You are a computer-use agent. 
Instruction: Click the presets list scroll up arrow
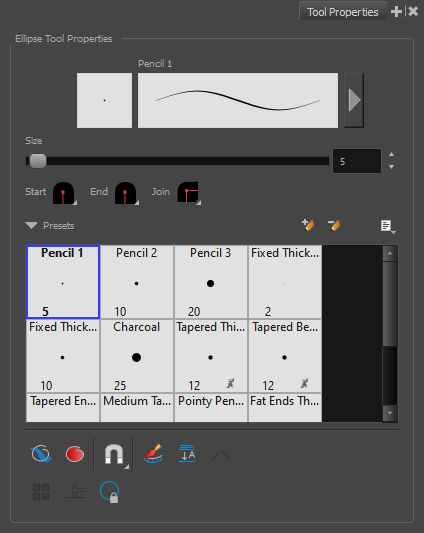390,254
